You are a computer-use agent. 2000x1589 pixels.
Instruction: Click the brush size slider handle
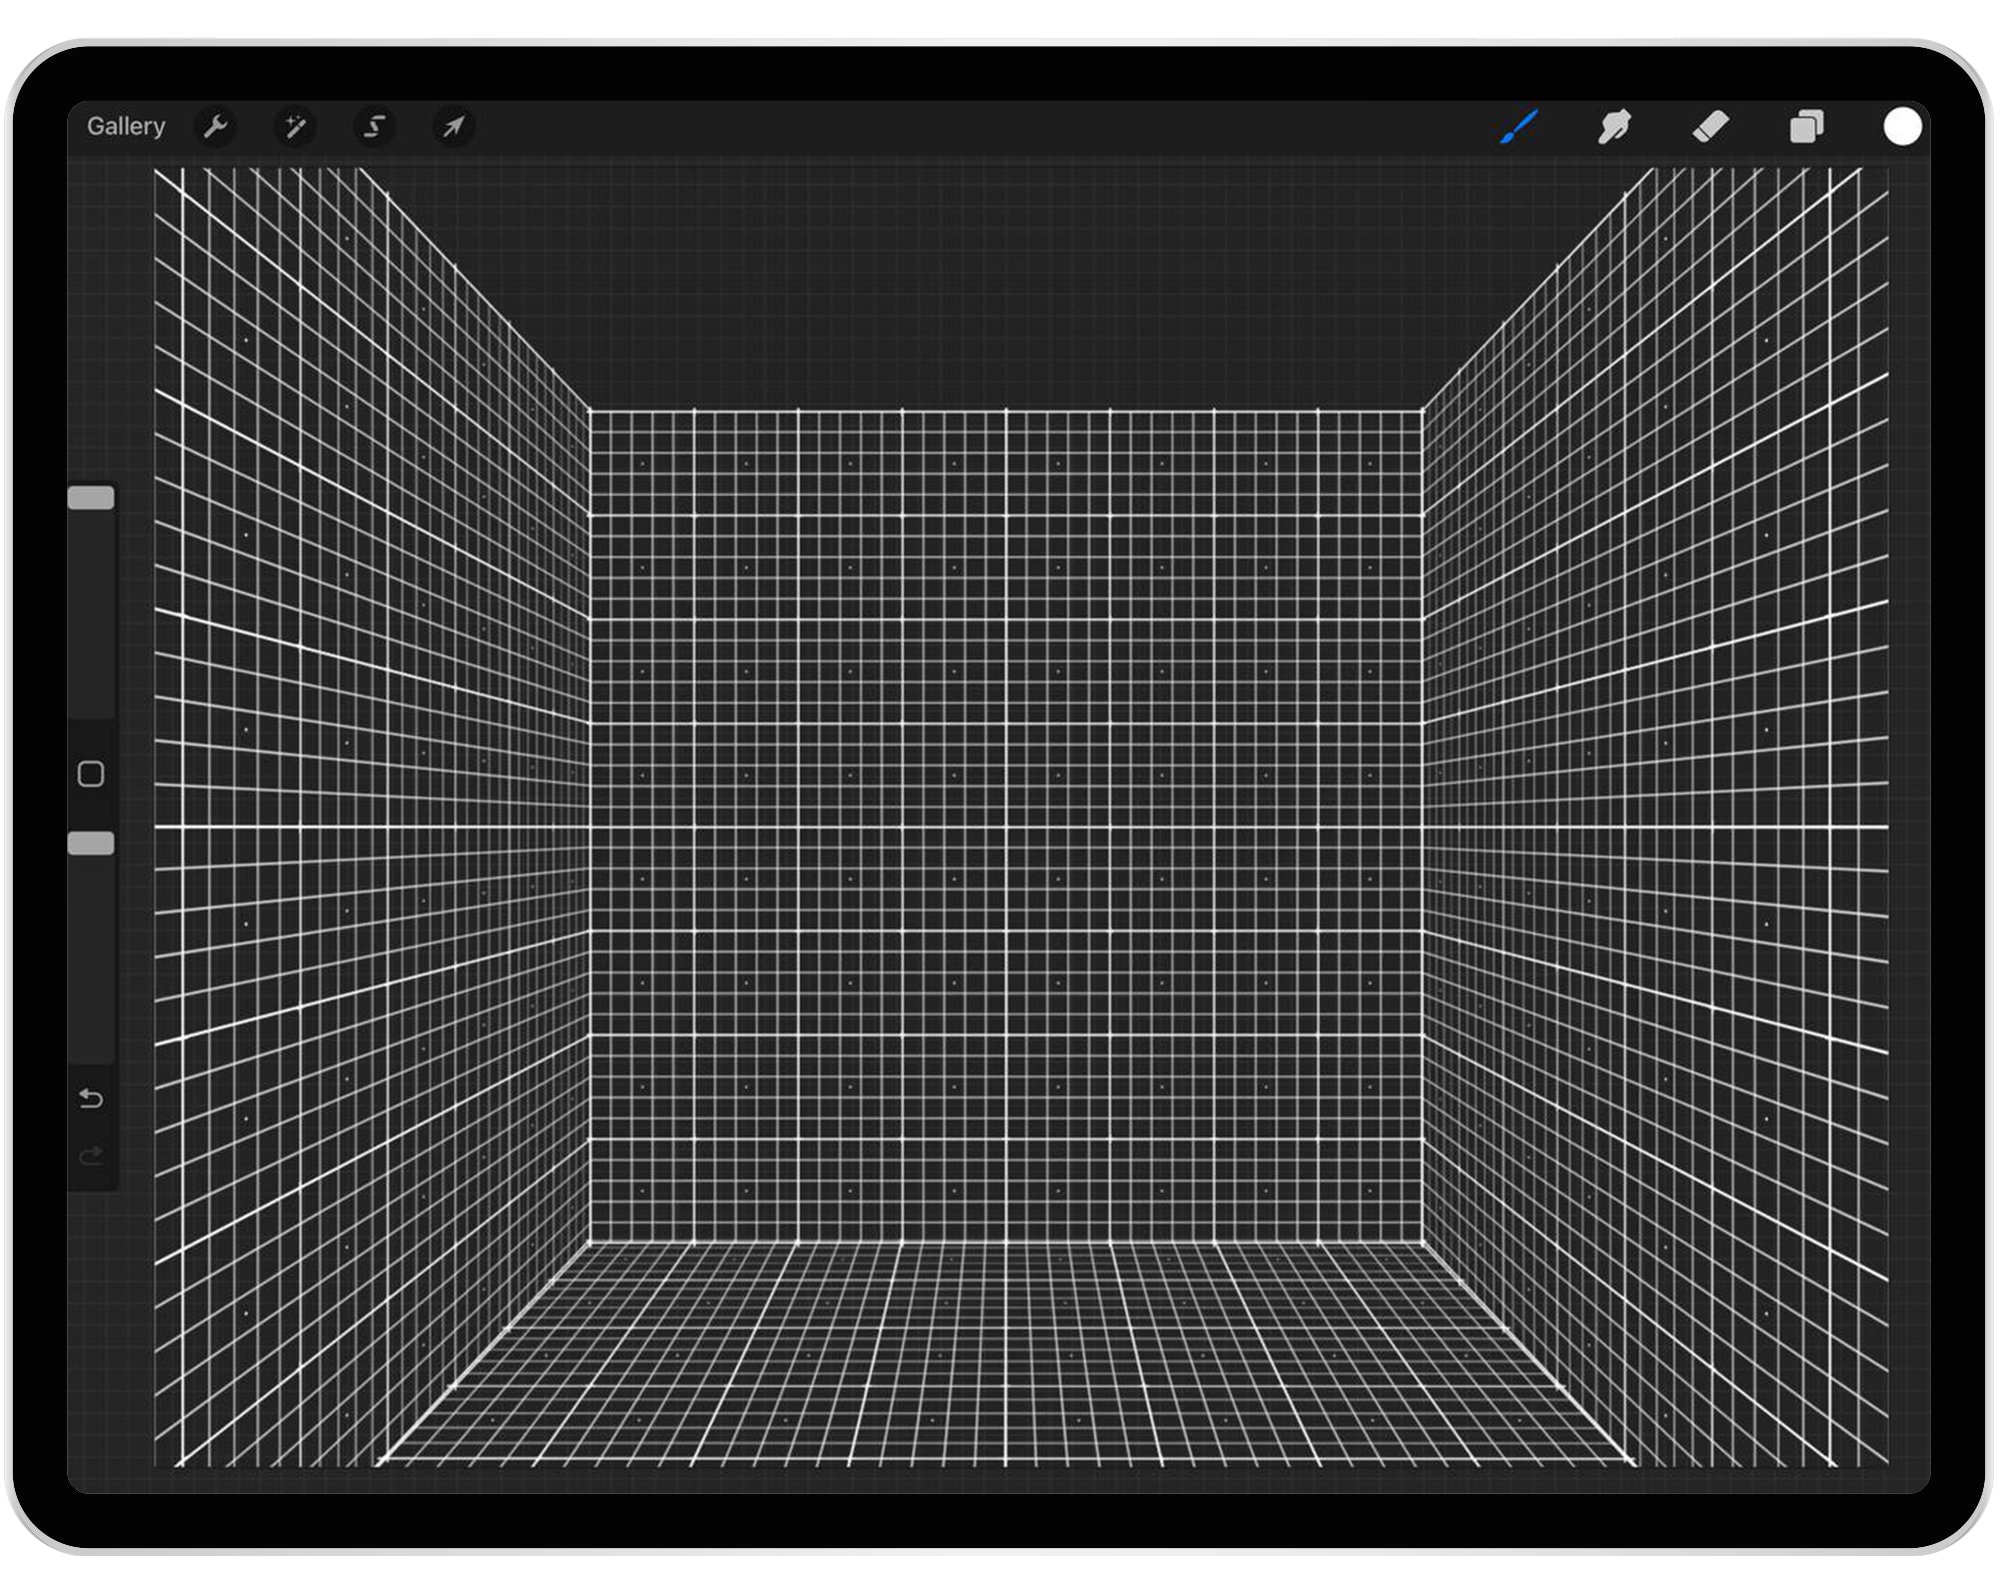pyautogui.click(x=91, y=498)
